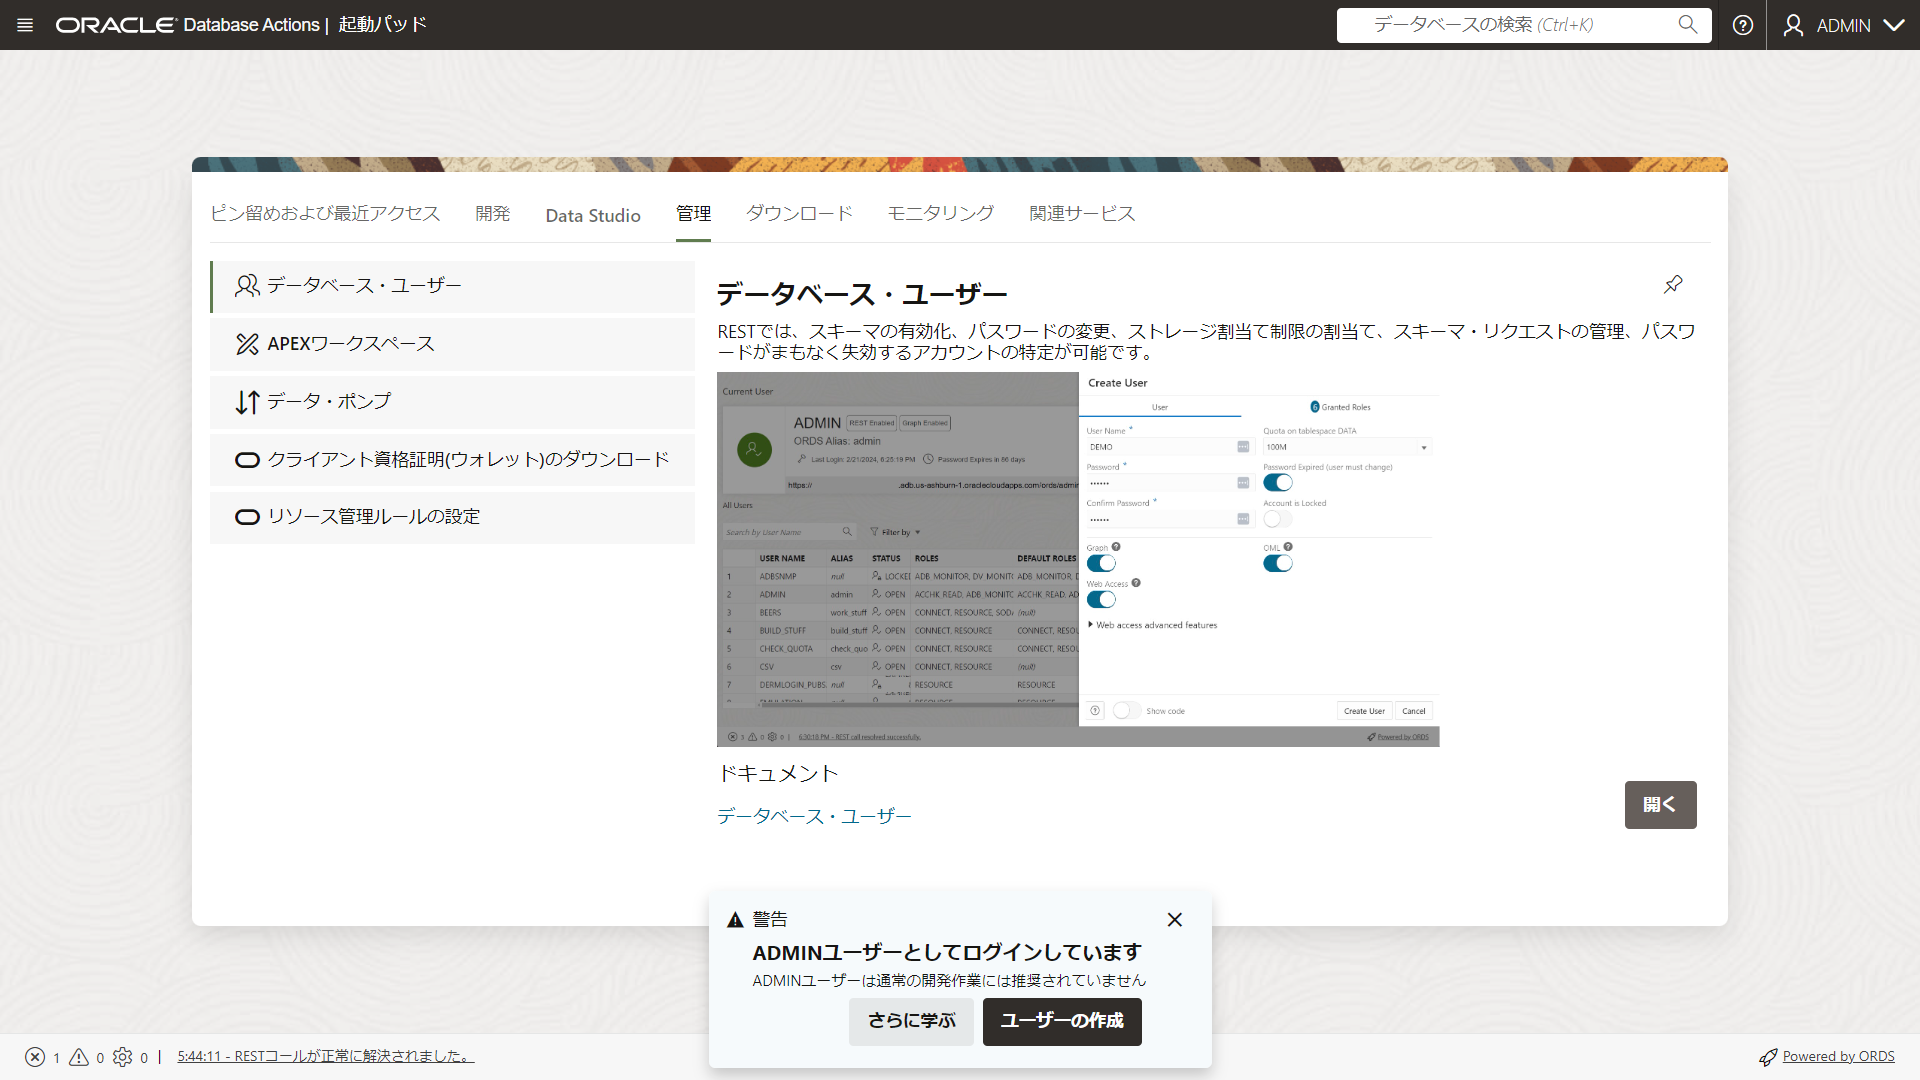Click the ORDS rocket icon

(x=1768, y=1057)
